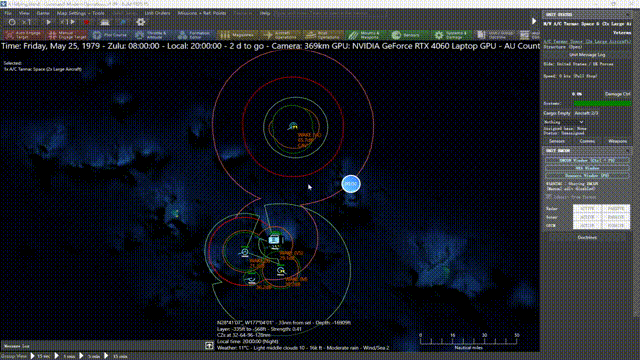Viewport: 640px width, 360px height.
Task: Click the x1 time compression indicator
Action: 27,22
